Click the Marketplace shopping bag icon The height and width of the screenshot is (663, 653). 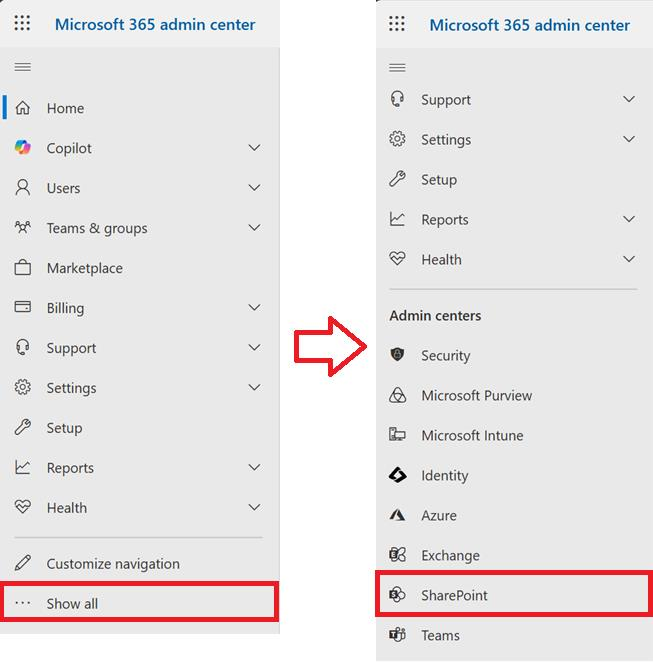[x=22, y=267]
